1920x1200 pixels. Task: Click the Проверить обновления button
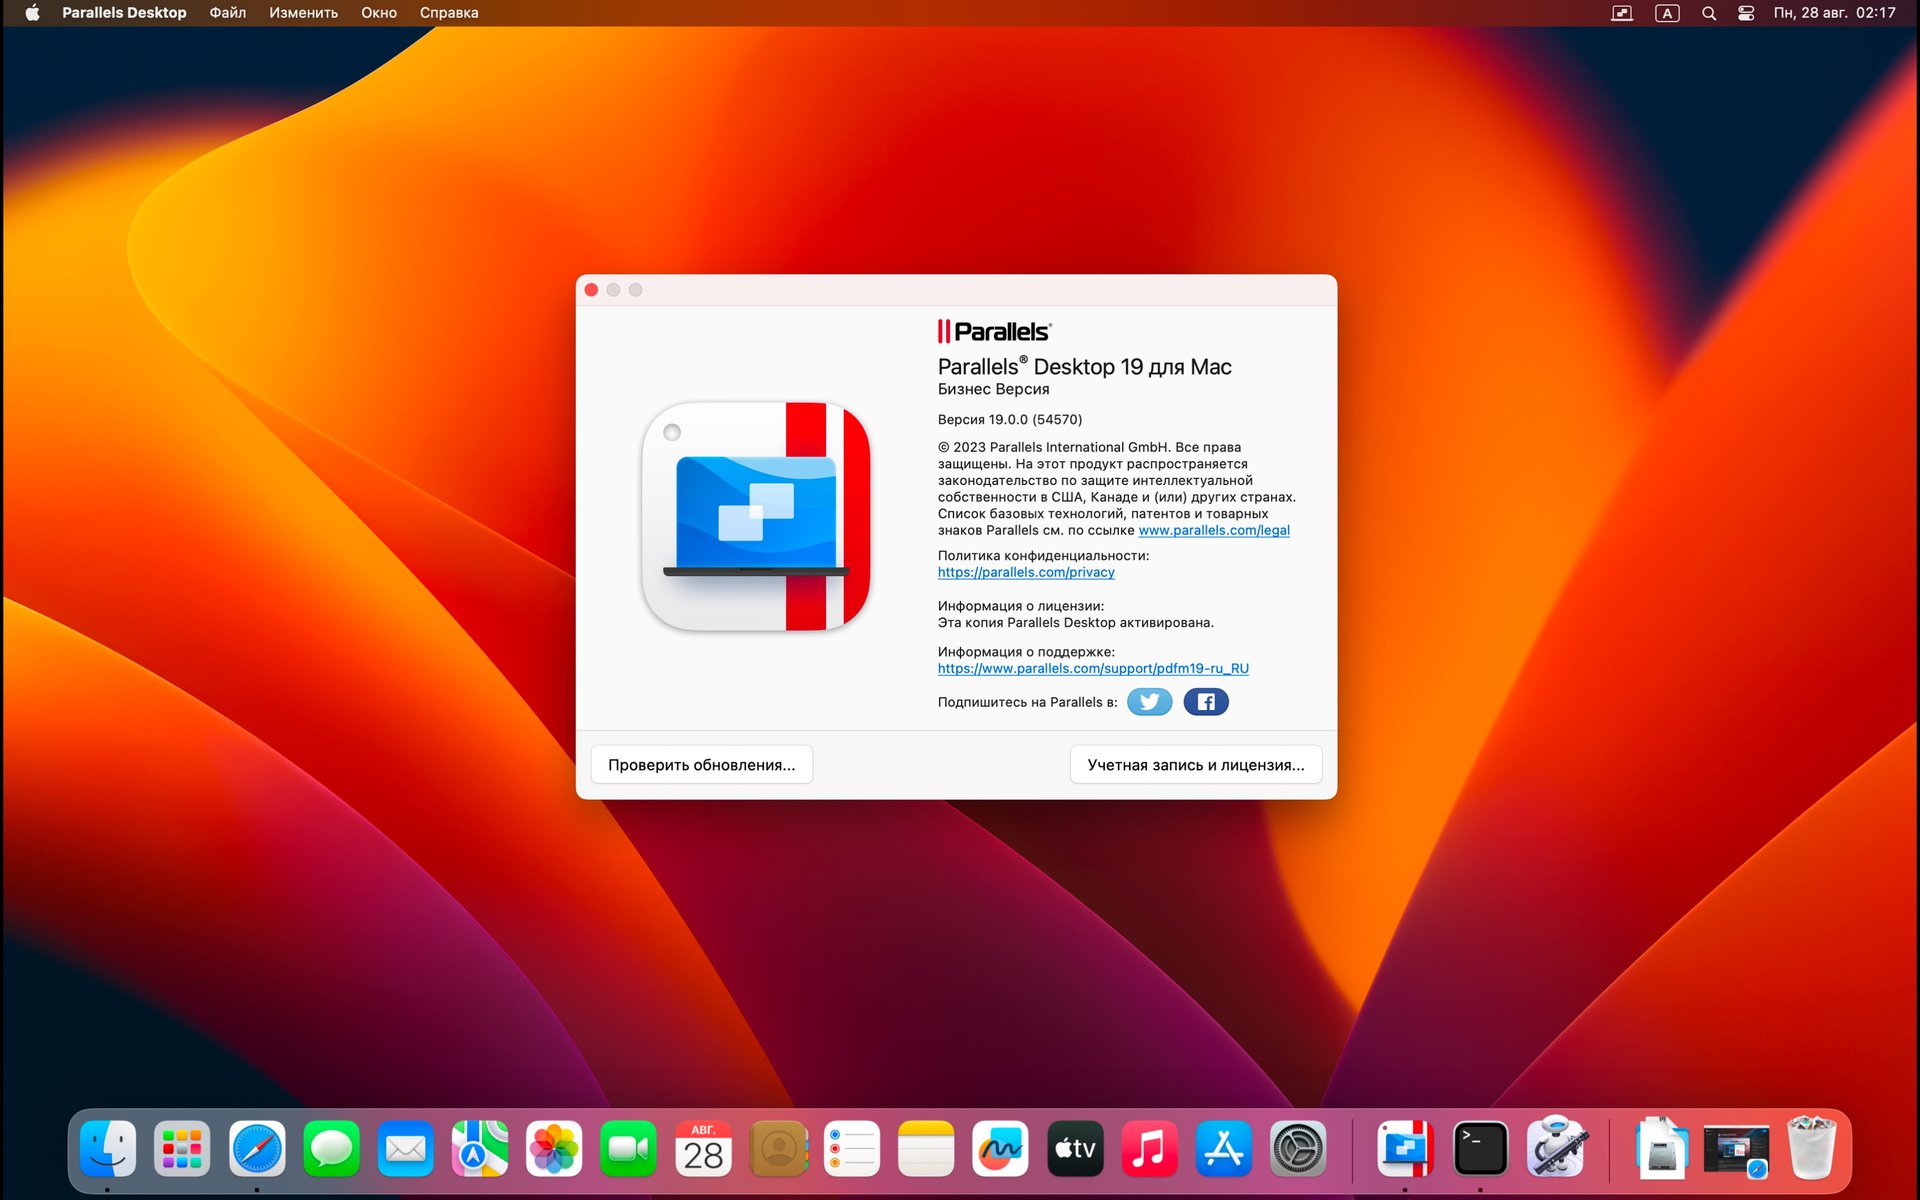pyautogui.click(x=701, y=764)
